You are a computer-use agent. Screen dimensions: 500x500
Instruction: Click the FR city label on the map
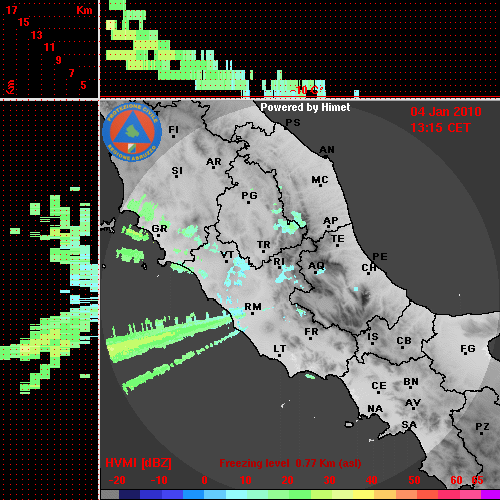pyautogui.click(x=311, y=332)
